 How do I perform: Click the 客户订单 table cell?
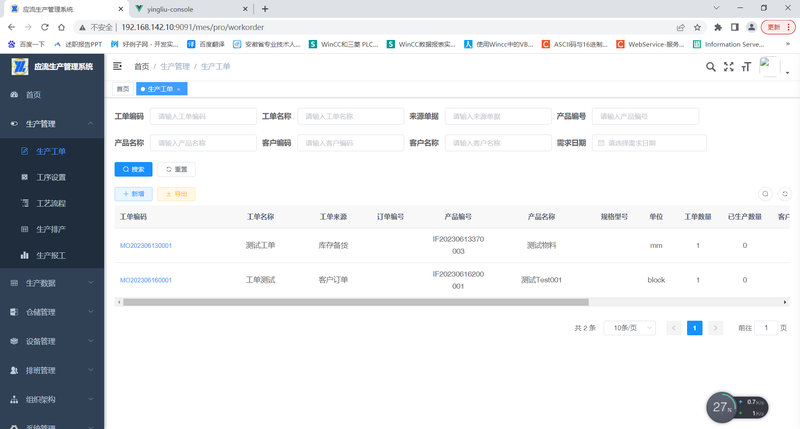[x=333, y=280]
